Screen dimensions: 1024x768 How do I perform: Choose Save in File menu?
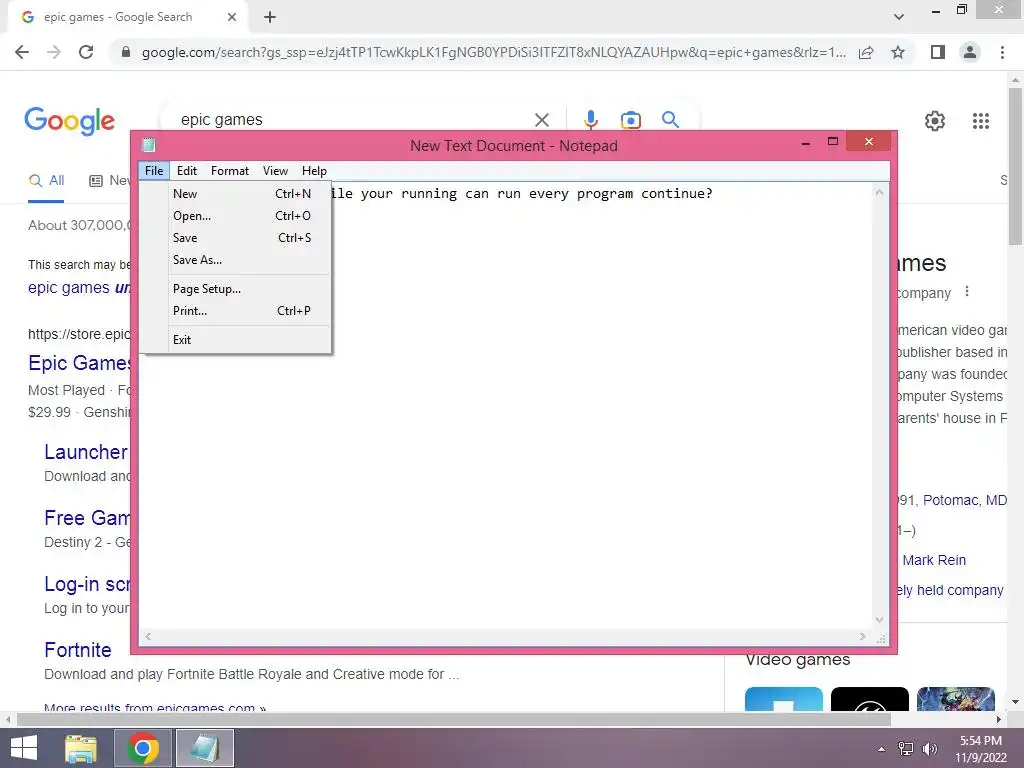(235, 238)
